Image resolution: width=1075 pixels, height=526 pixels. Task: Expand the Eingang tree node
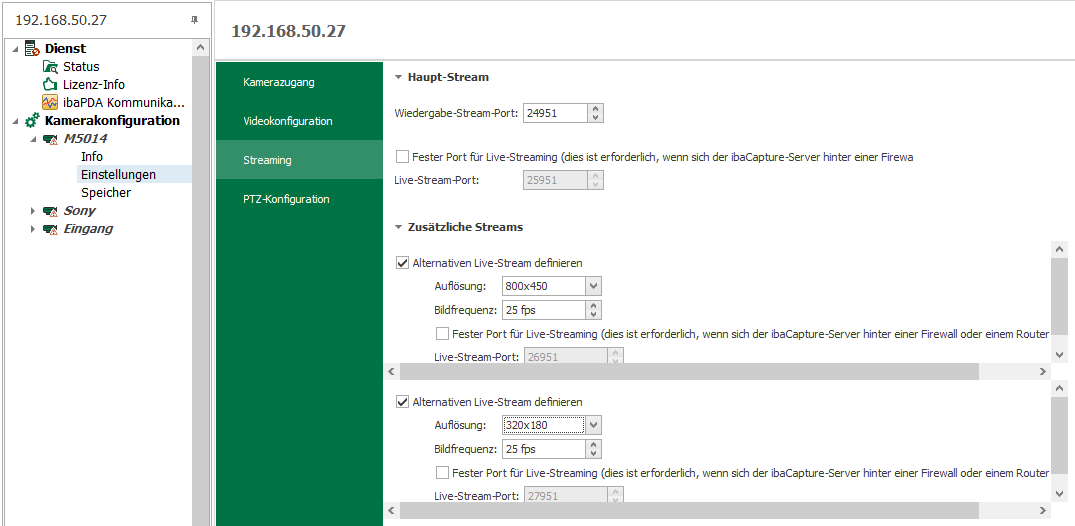click(x=33, y=229)
